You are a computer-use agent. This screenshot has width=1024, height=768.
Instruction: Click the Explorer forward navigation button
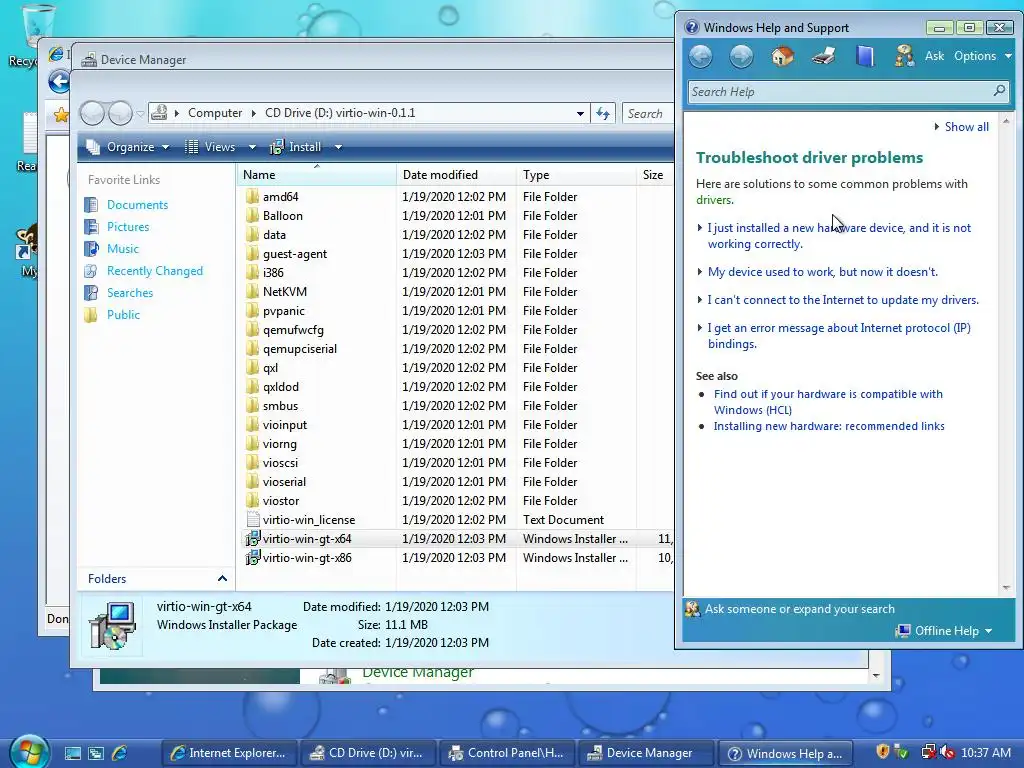pyautogui.click(x=120, y=114)
